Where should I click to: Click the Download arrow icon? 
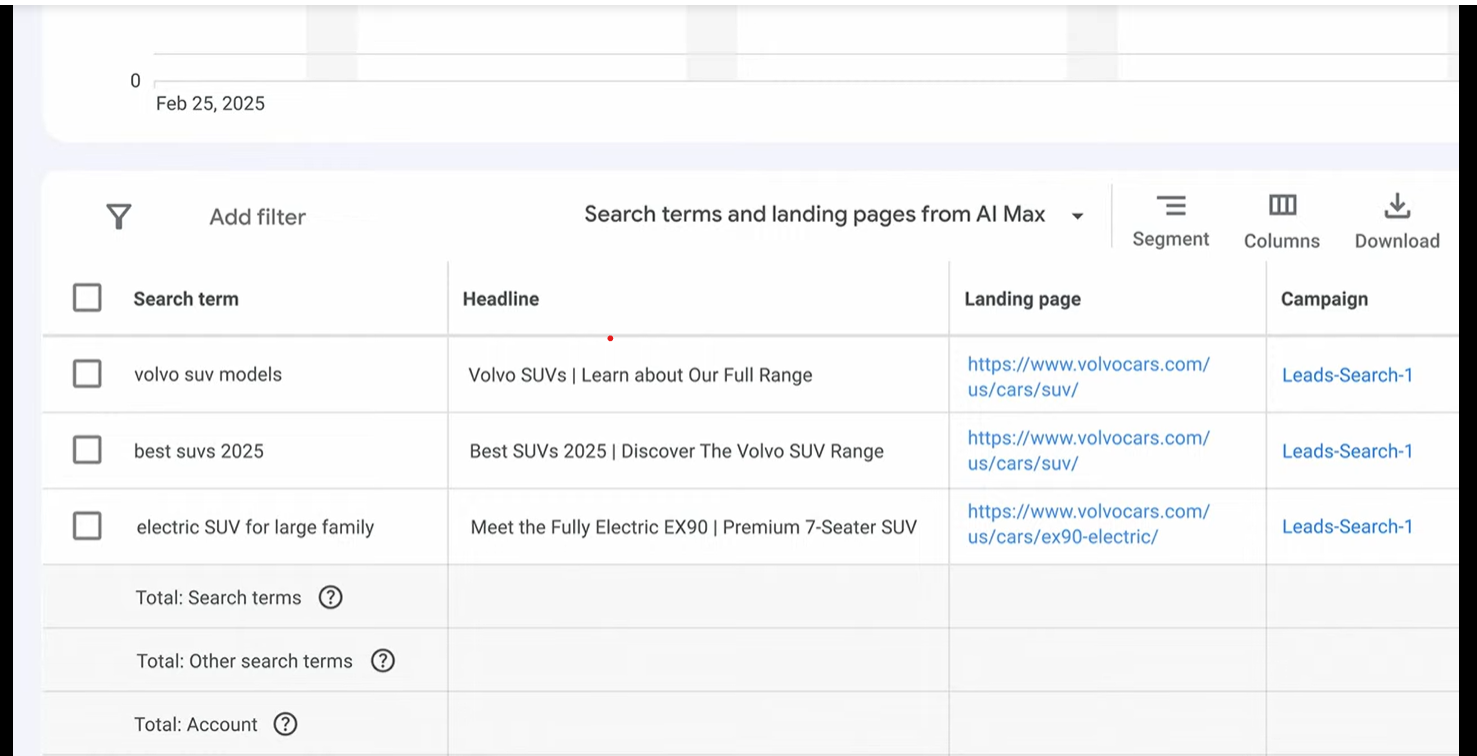tap(1397, 206)
